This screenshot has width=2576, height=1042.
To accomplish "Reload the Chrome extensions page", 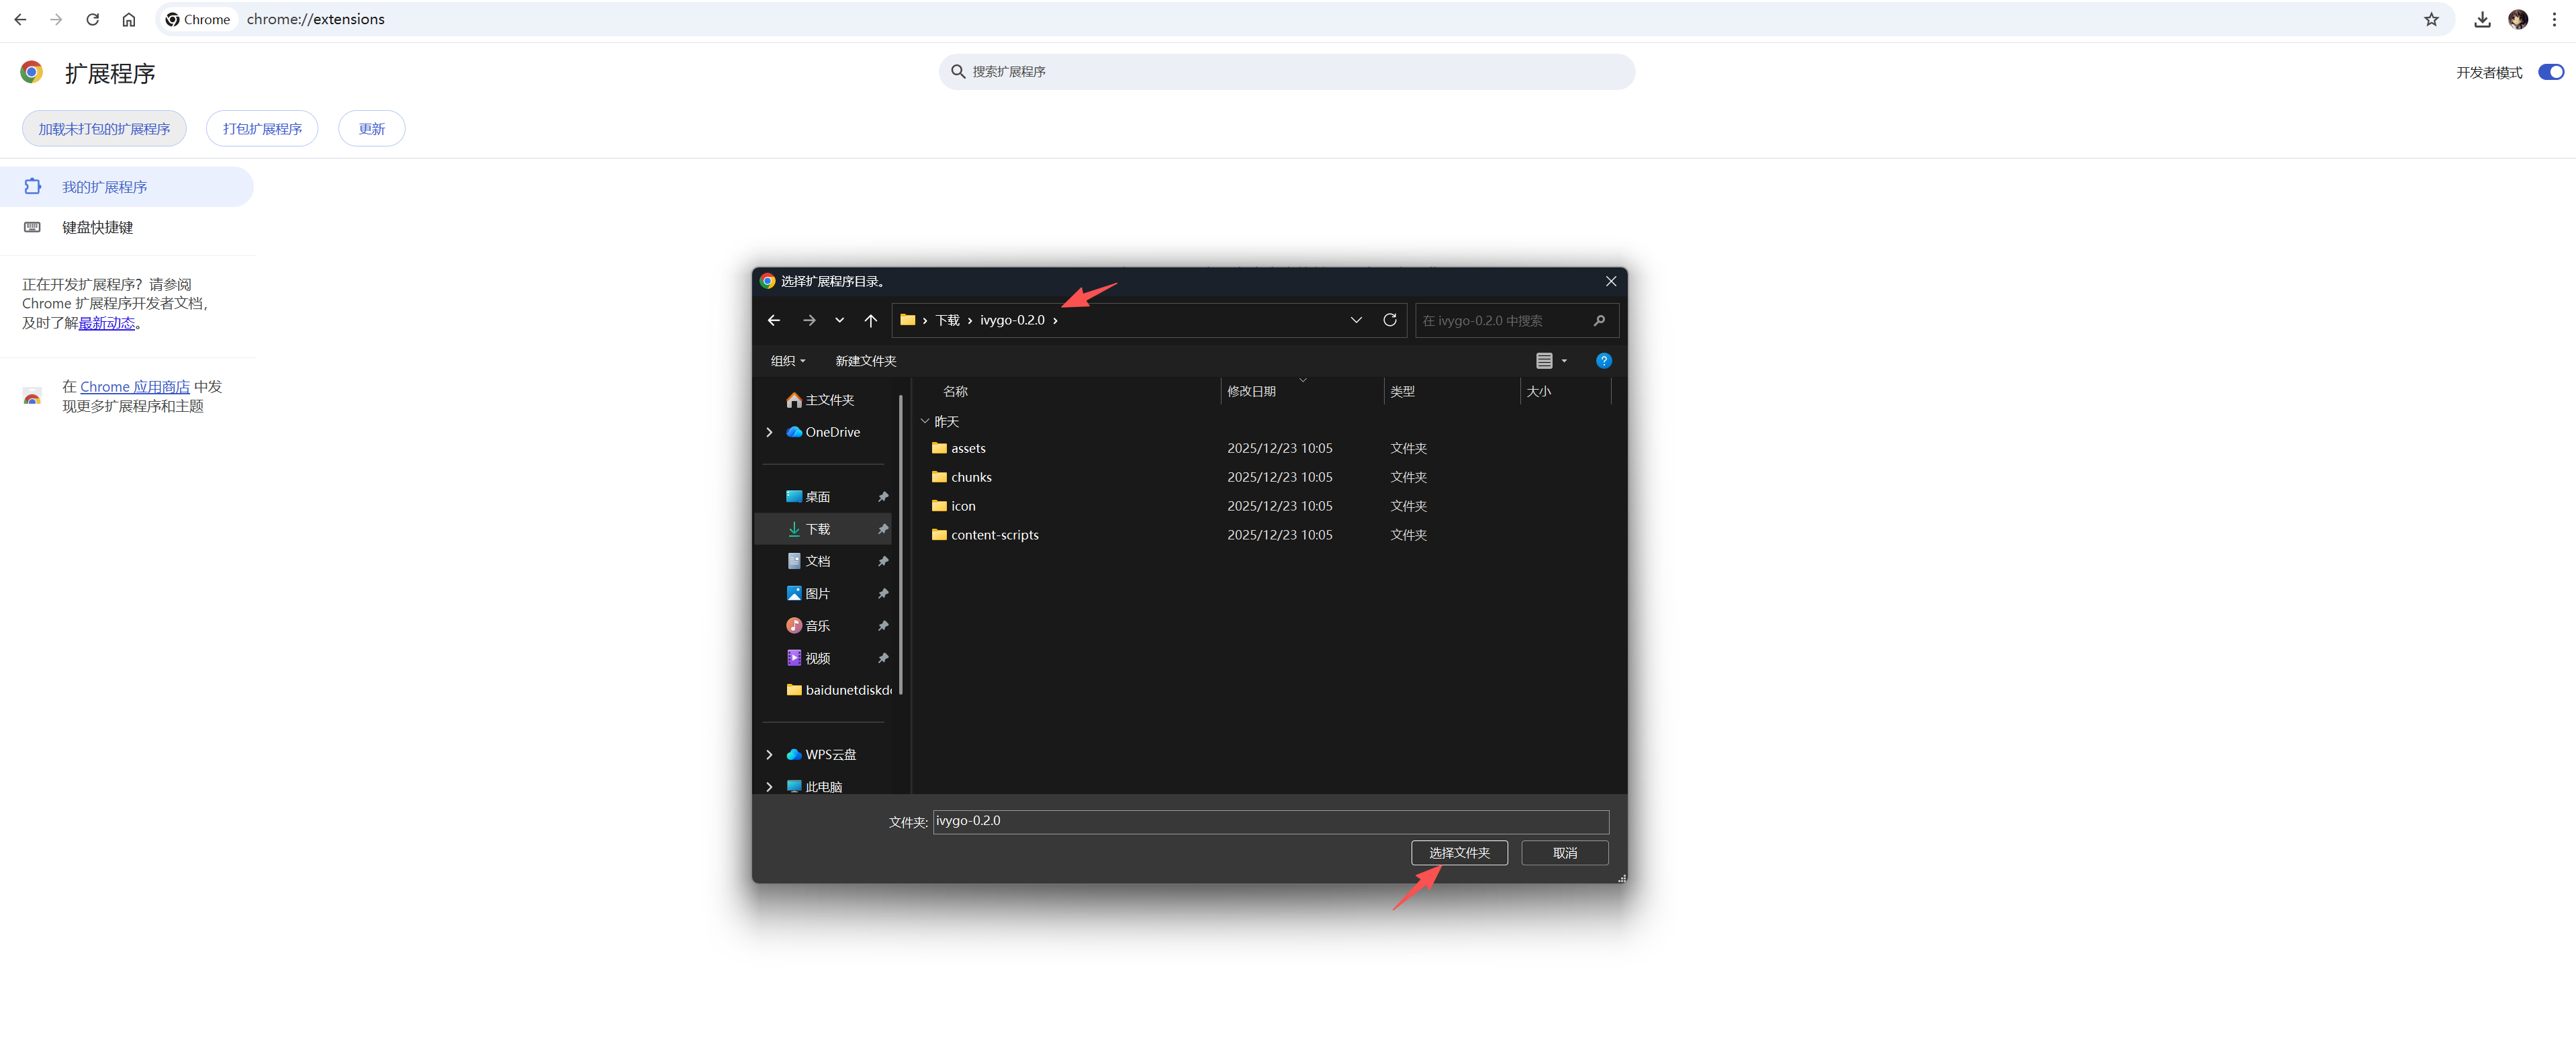I will click(92, 19).
